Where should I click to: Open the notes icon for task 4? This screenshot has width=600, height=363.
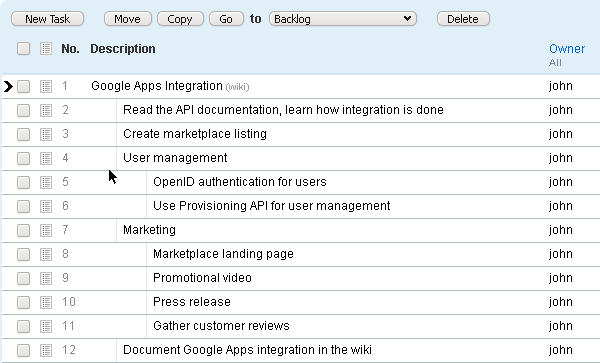pyautogui.click(x=46, y=158)
